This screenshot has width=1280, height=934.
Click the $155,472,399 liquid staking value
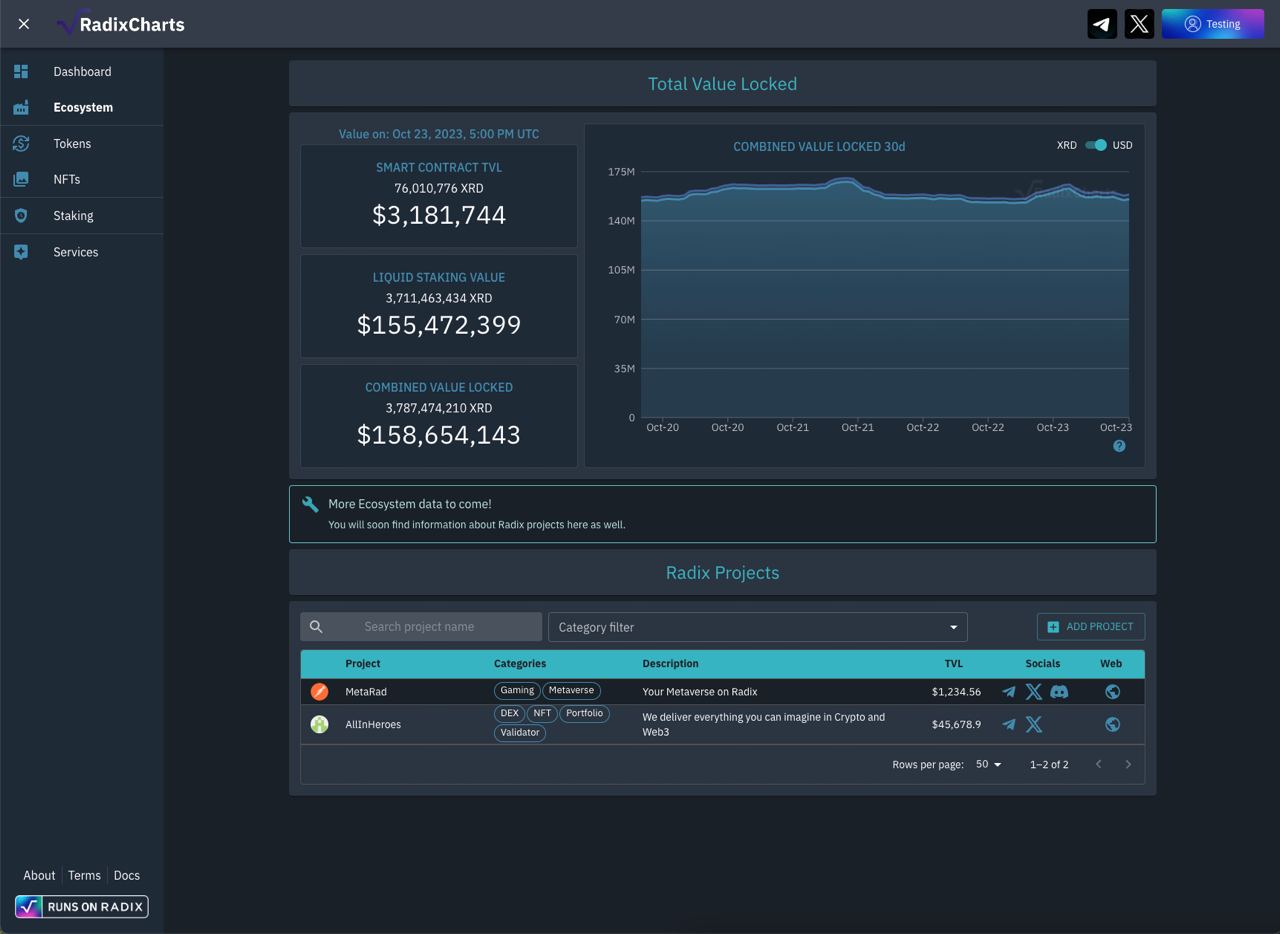pyautogui.click(x=439, y=325)
